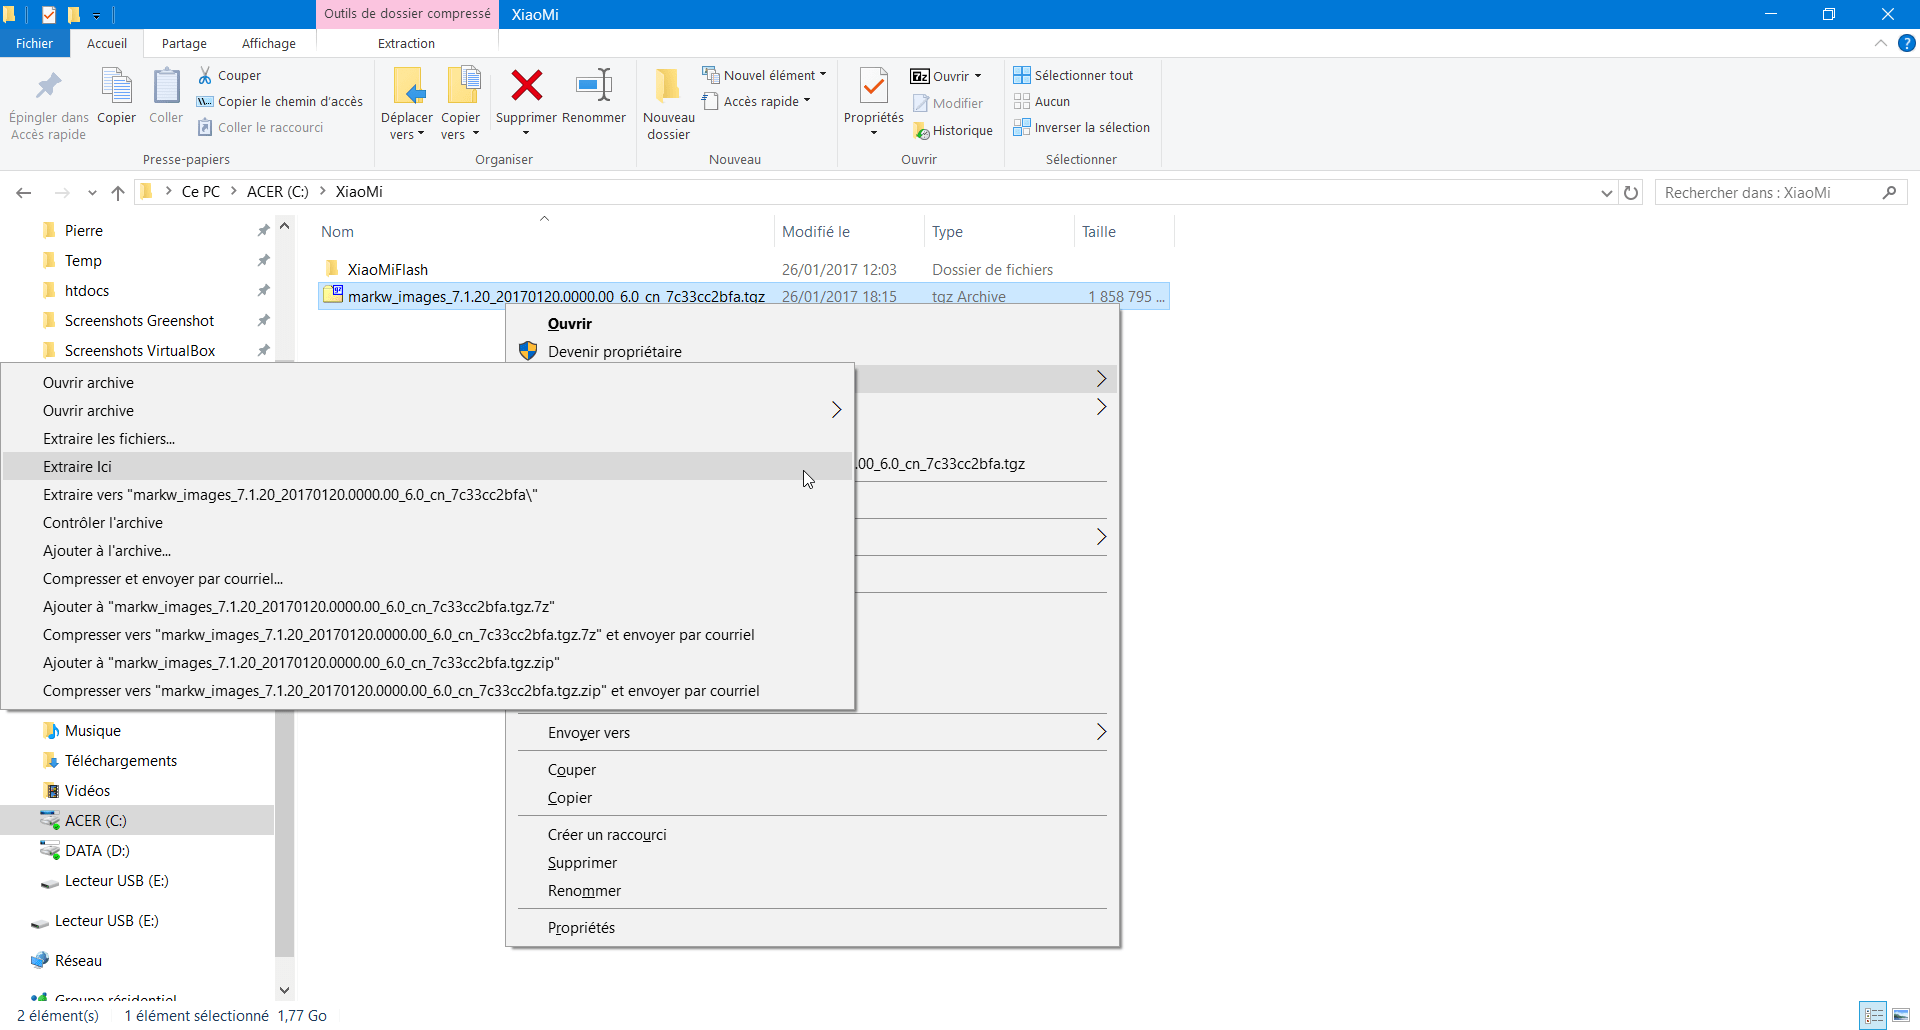
Task: Switch to details view icon in status bar
Action: tap(1873, 1015)
